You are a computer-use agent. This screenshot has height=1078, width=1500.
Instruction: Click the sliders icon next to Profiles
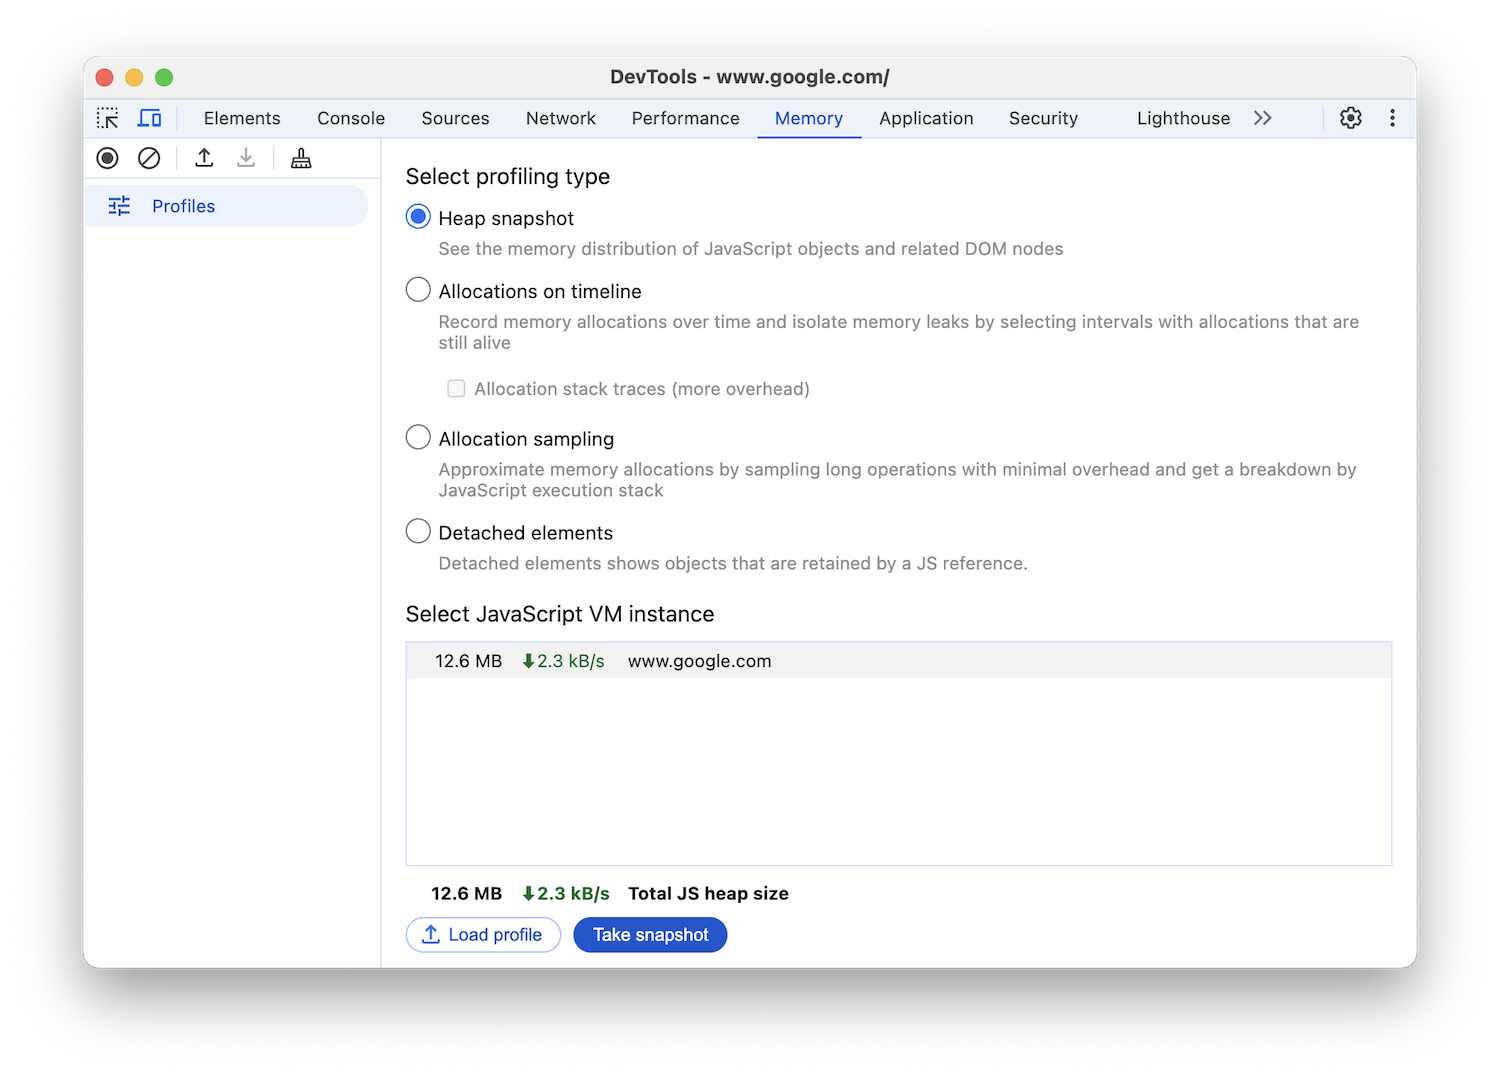(x=119, y=205)
